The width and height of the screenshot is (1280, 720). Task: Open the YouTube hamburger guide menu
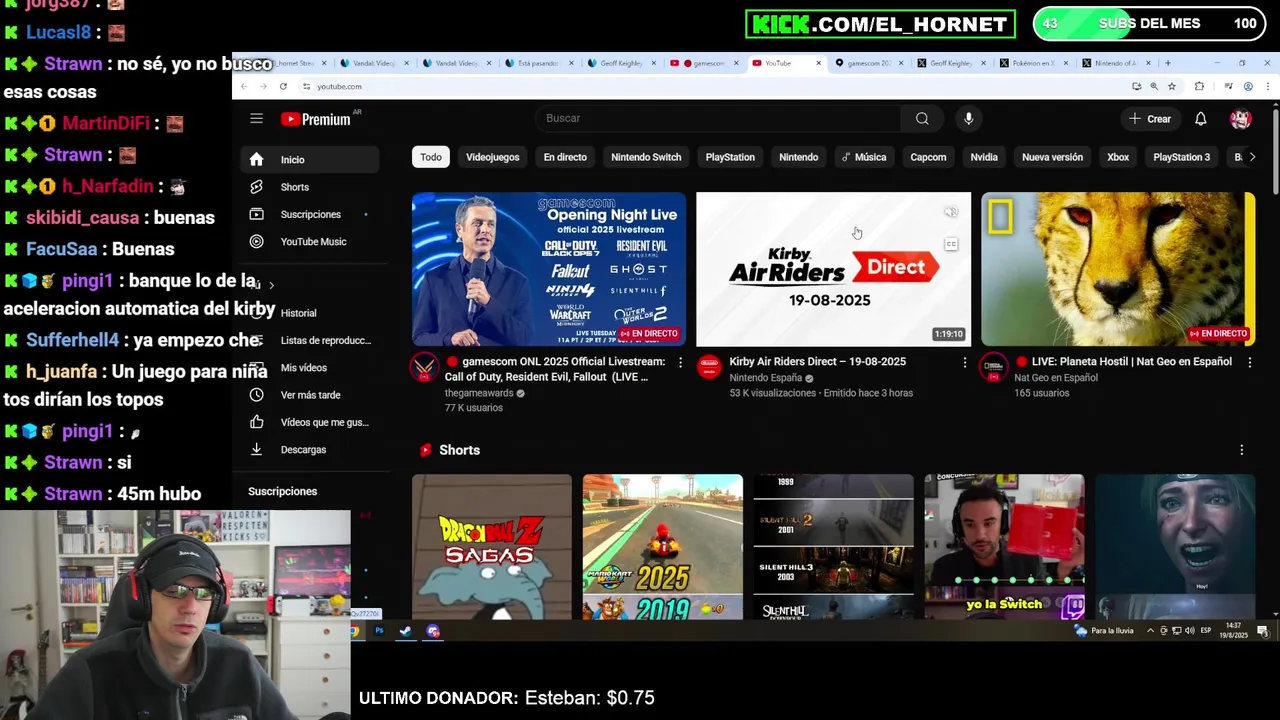pos(256,119)
